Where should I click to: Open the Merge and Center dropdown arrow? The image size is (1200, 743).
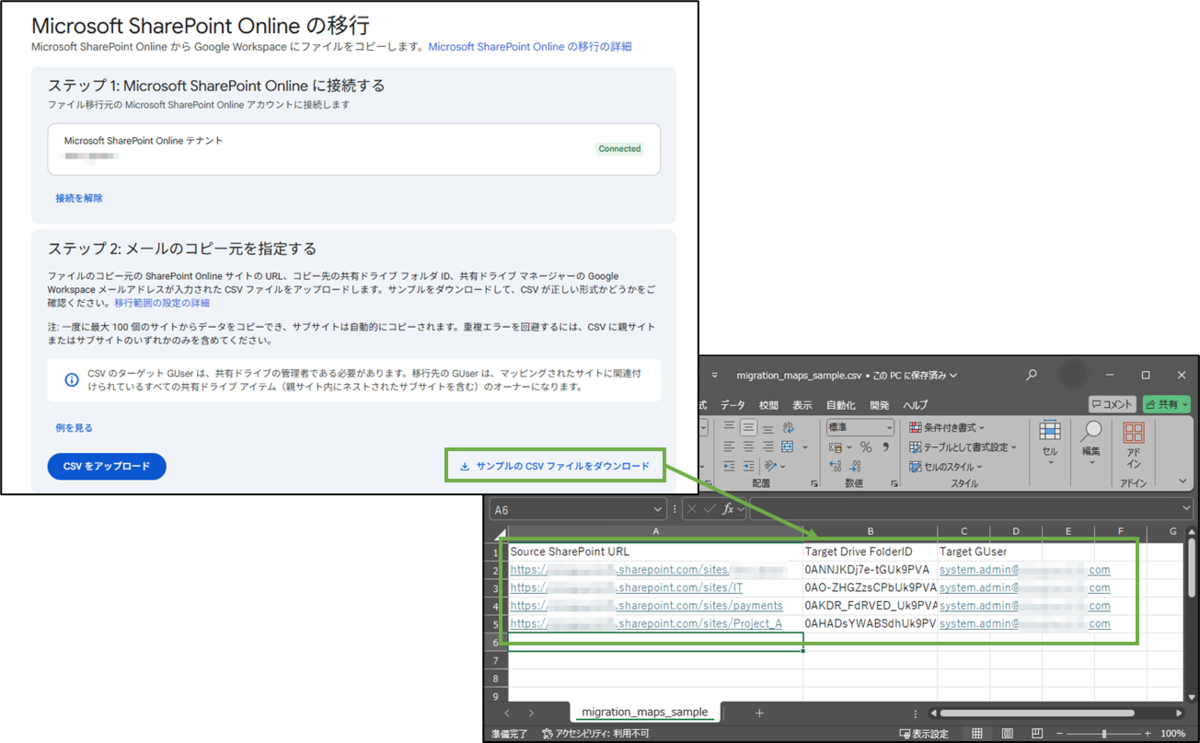click(x=805, y=447)
